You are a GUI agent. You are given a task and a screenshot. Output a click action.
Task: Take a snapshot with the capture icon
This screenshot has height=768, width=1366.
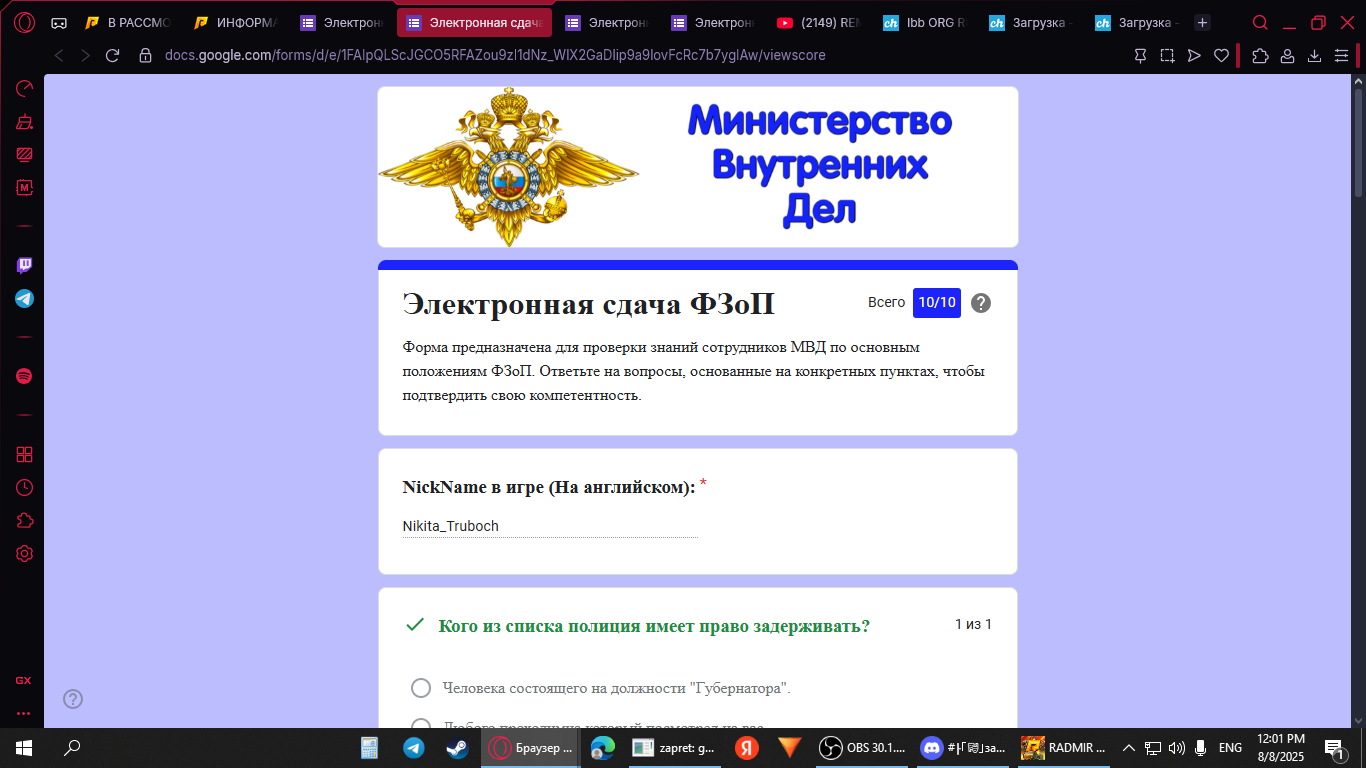point(1167,56)
